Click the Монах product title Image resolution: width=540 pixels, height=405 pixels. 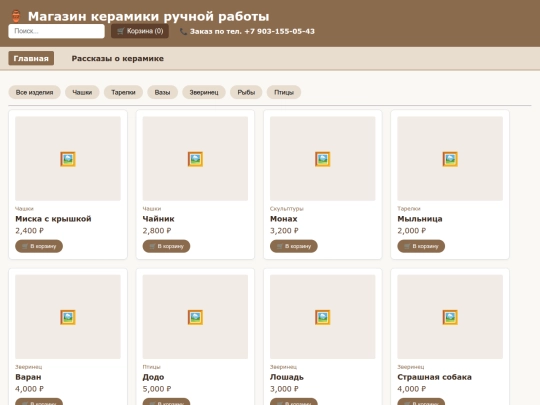(x=284, y=219)
